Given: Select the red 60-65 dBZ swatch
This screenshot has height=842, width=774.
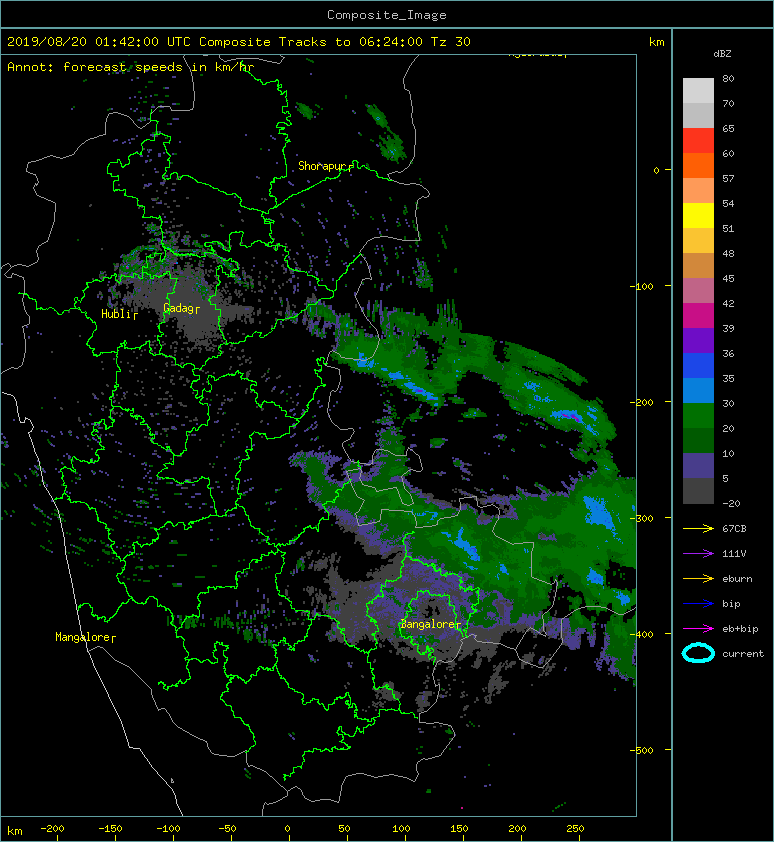Looking at the screenshot, I should 698,141.
